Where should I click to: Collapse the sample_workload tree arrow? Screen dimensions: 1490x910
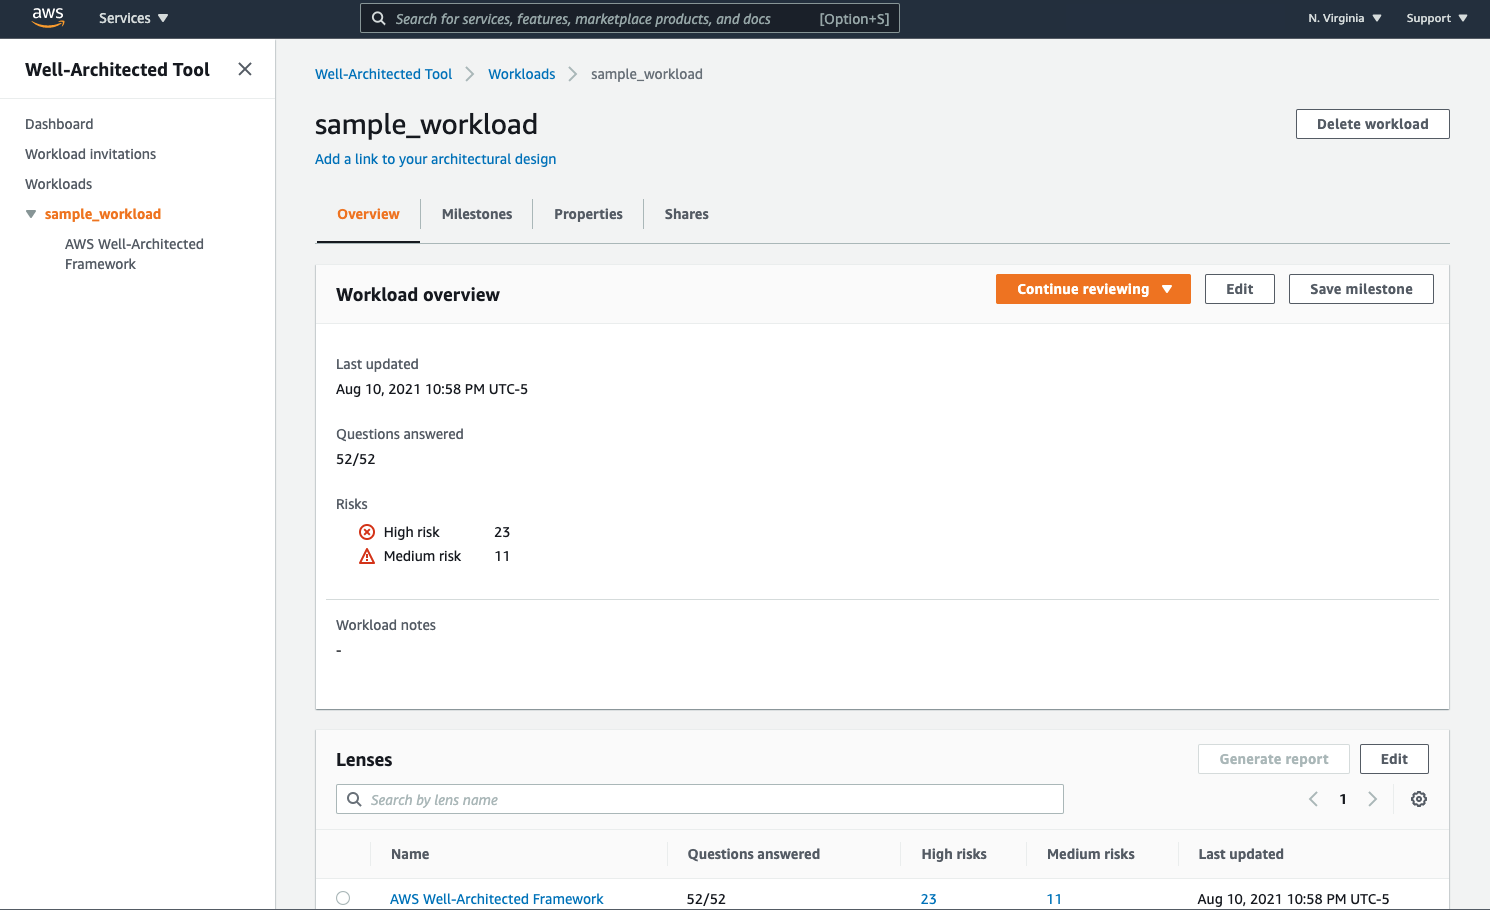[x=31, y=214]
